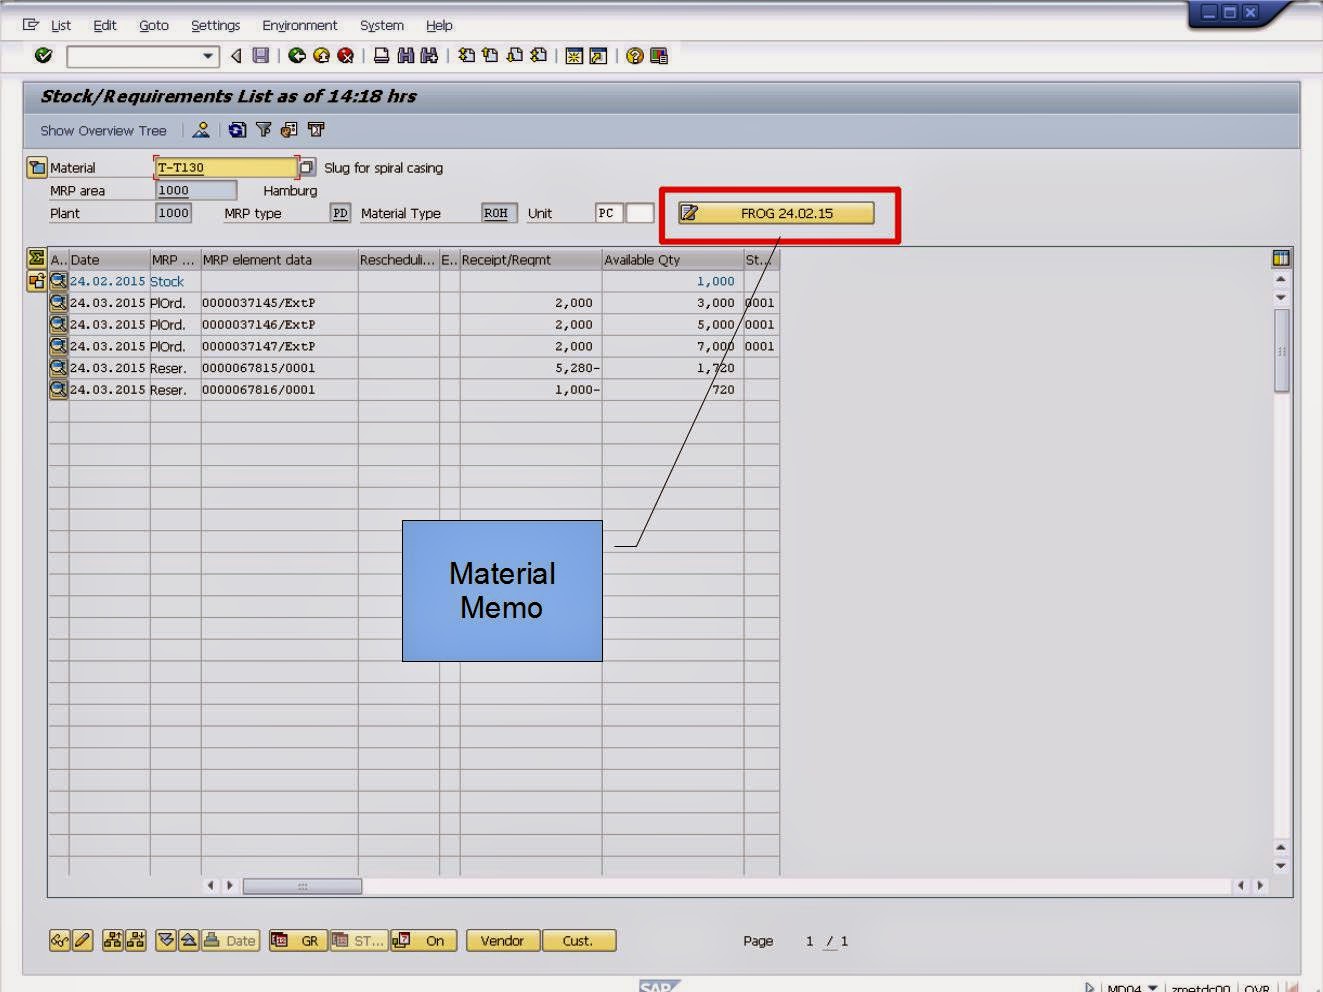Click the expand-all icon beside the Stock row
Image resolution: width=1323 pixels, height=992 pixels.
coord(37,281)
